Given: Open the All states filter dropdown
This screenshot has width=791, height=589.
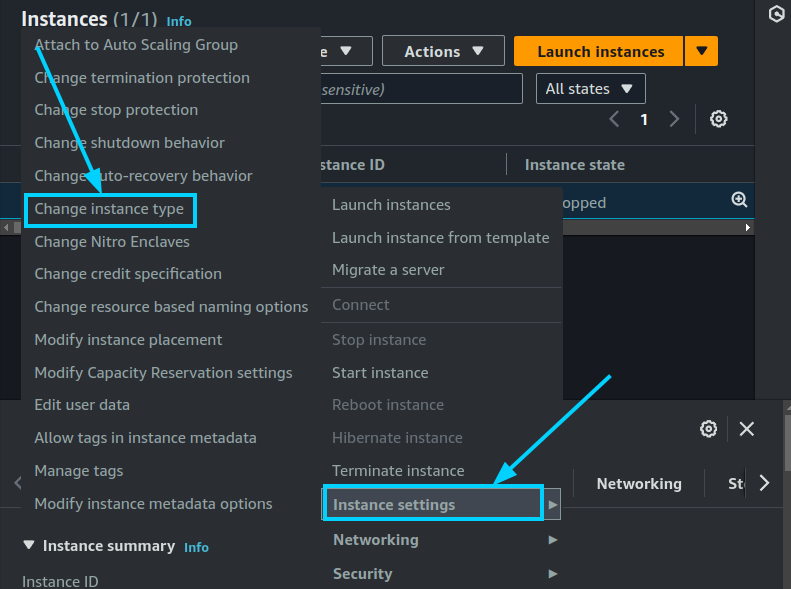Looking at the screenshot, I should [x=590, y=89].
